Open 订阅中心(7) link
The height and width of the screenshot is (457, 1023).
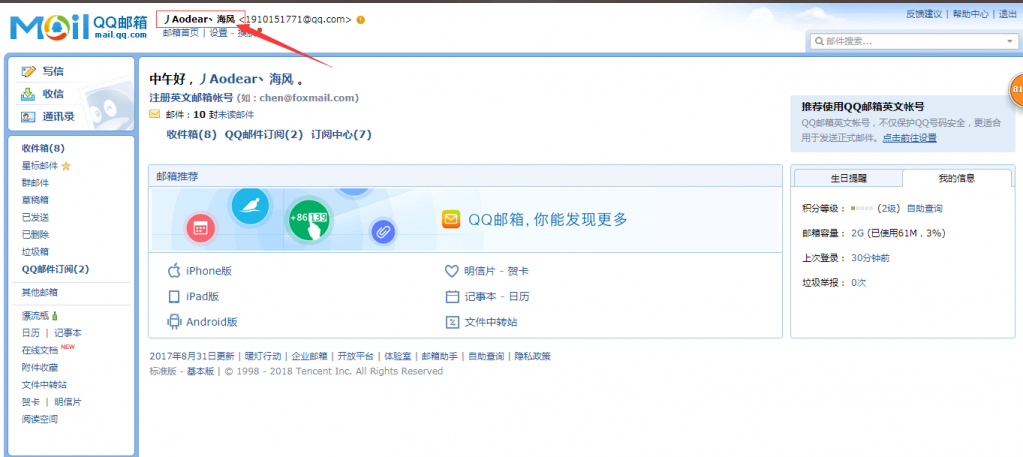click(x=340, y=134)
